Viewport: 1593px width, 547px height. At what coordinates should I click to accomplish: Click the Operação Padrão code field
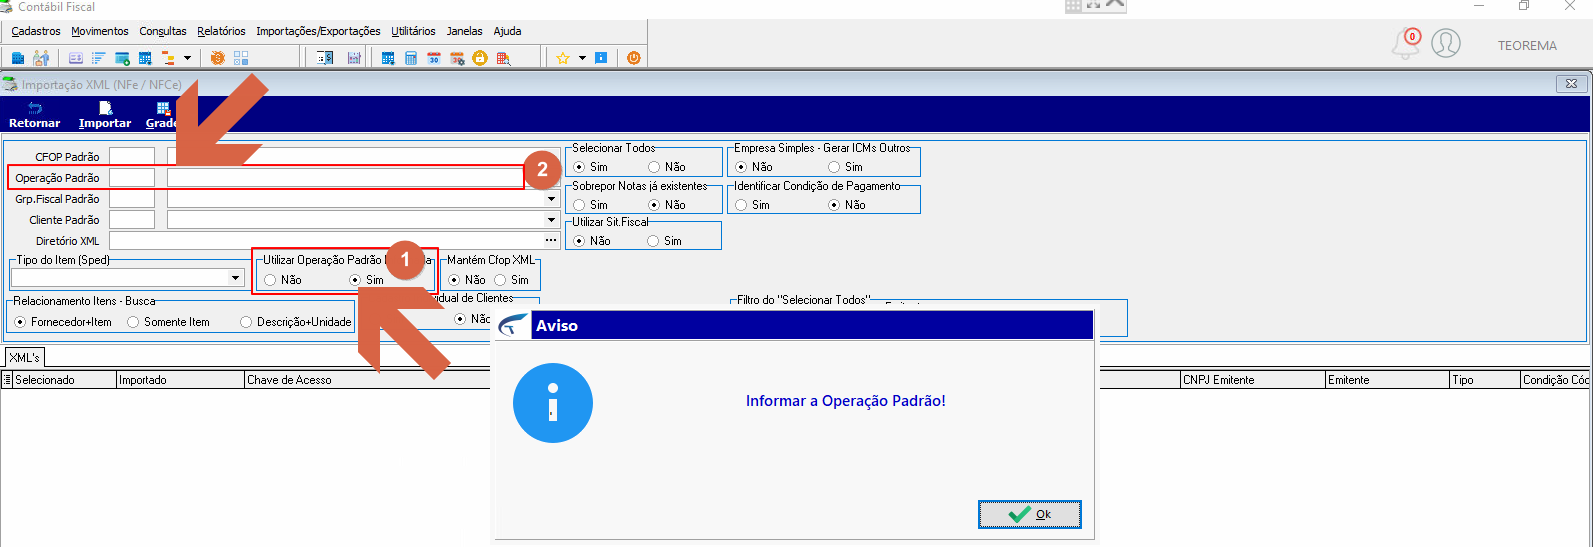coord(132,178)
